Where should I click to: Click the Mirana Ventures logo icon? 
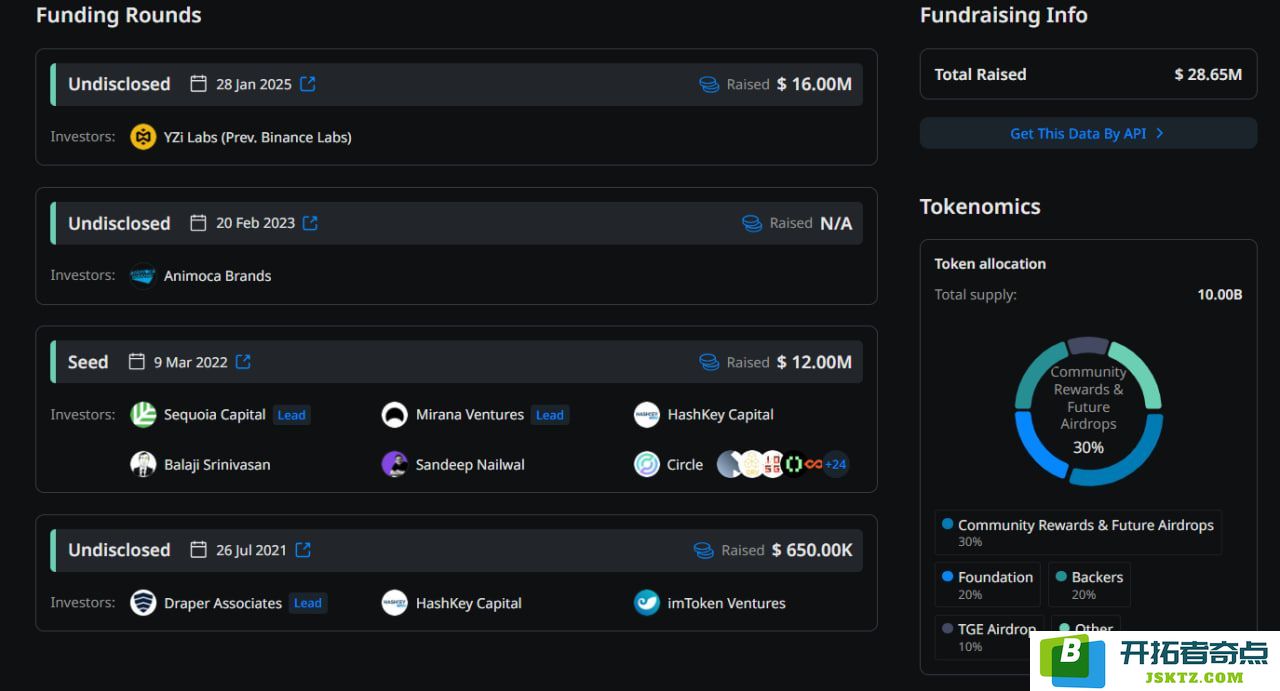[x=395, y=414]
